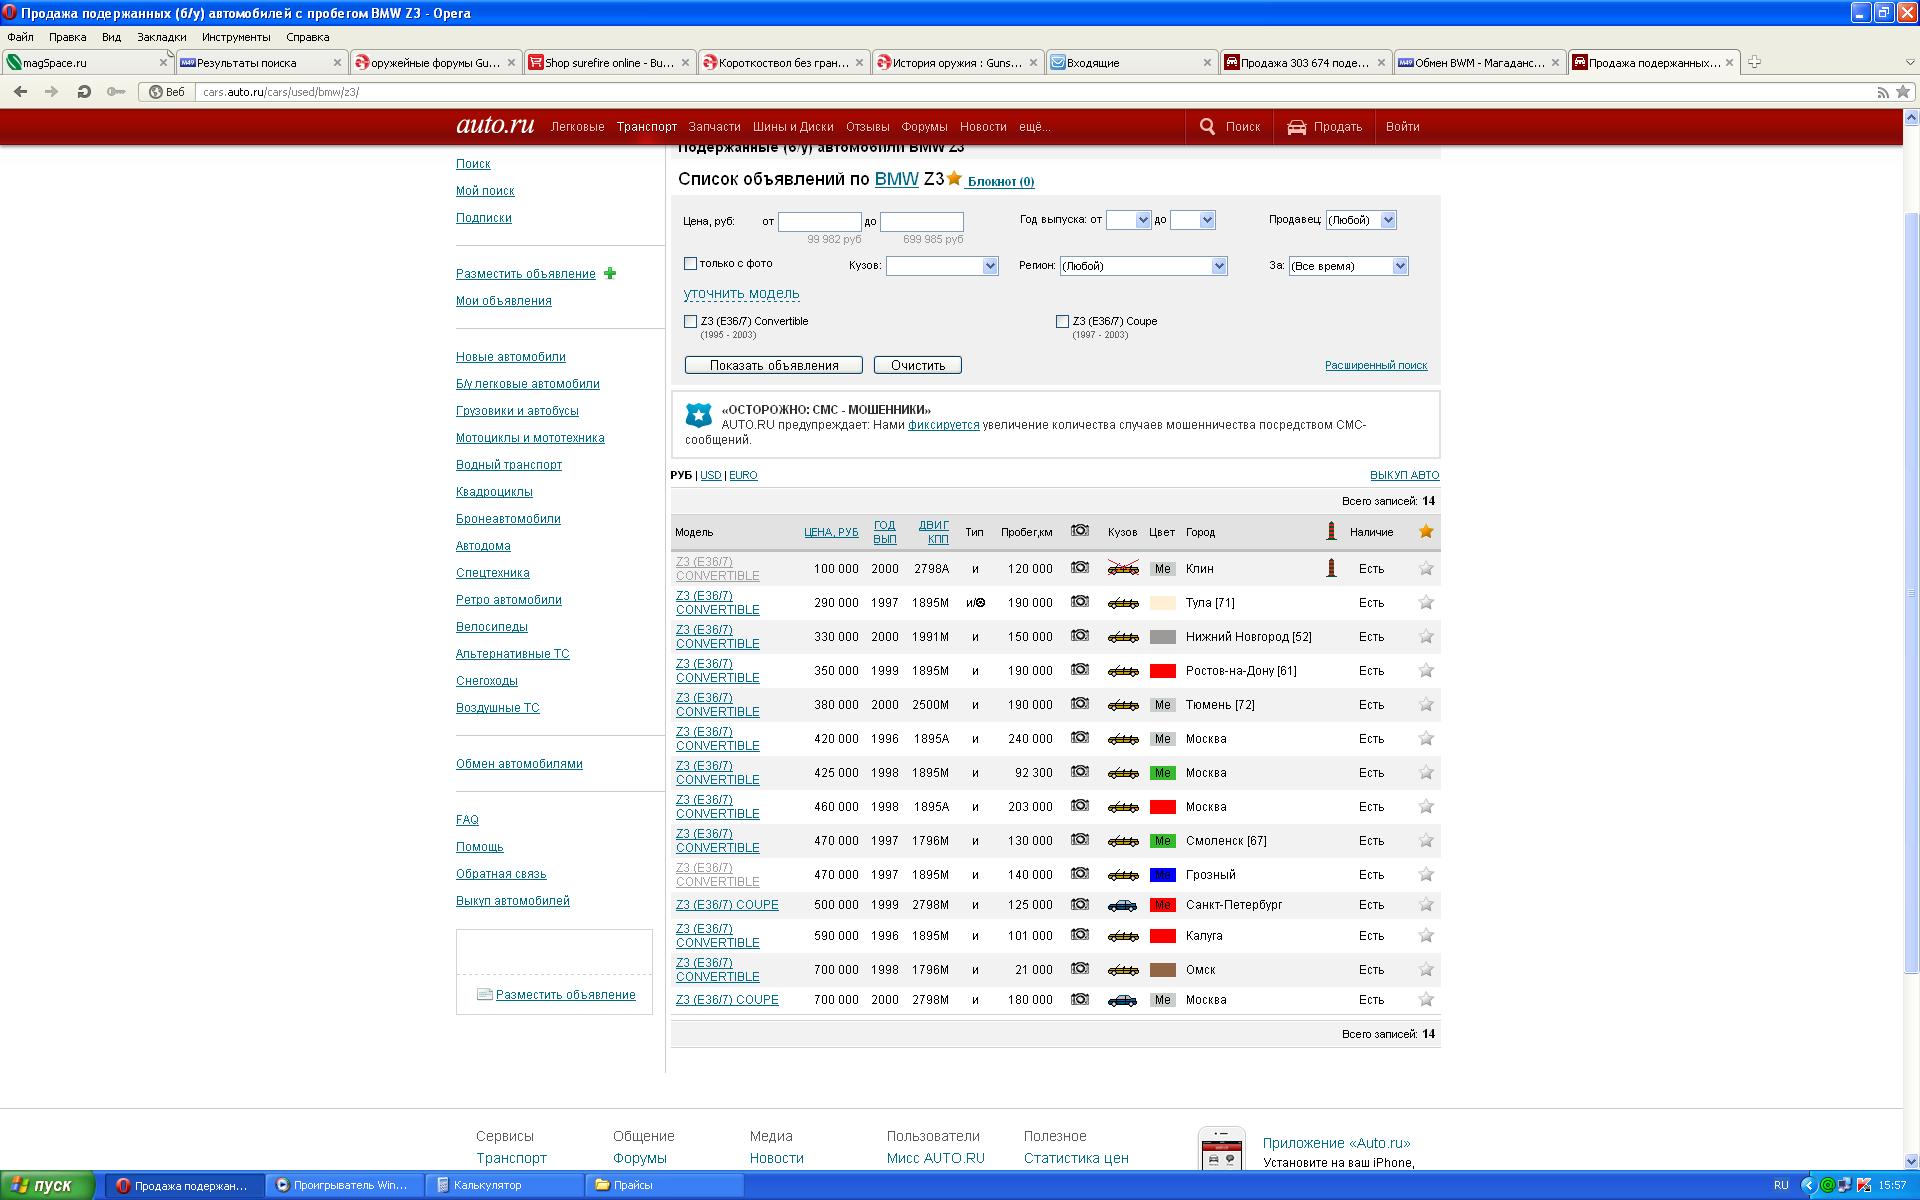Open the Кузов body type dropdown
The width and height of the screenshot is (1920, 1200).
(x=941, y=266)
